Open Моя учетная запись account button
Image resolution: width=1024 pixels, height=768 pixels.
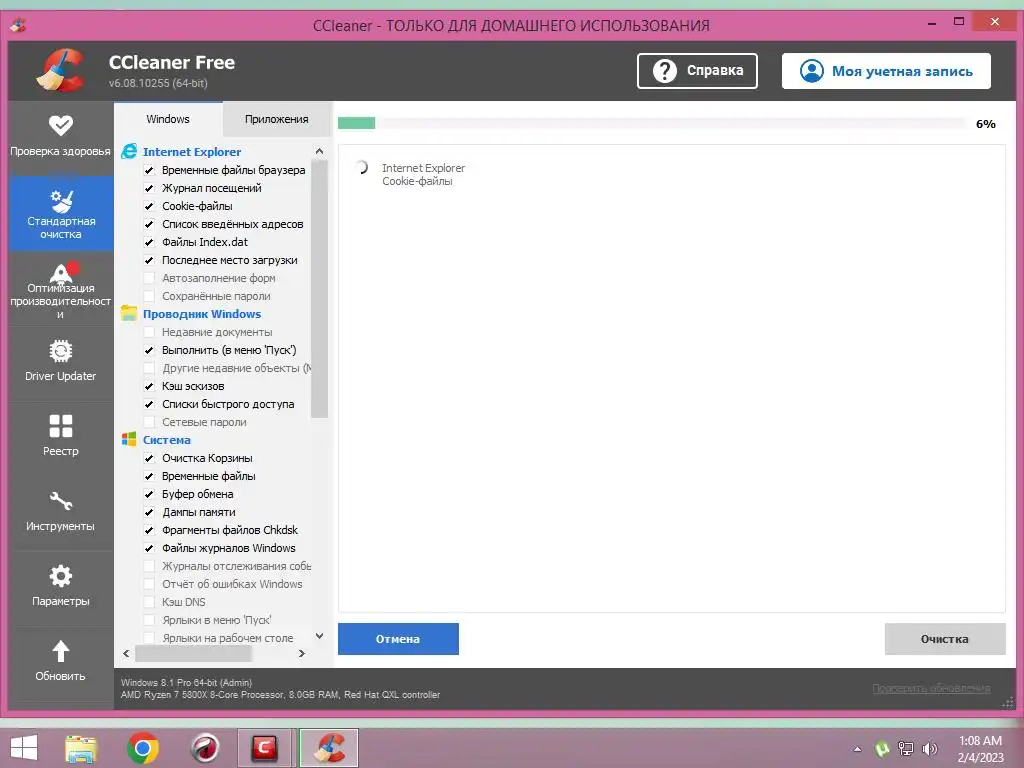[886, 71]
